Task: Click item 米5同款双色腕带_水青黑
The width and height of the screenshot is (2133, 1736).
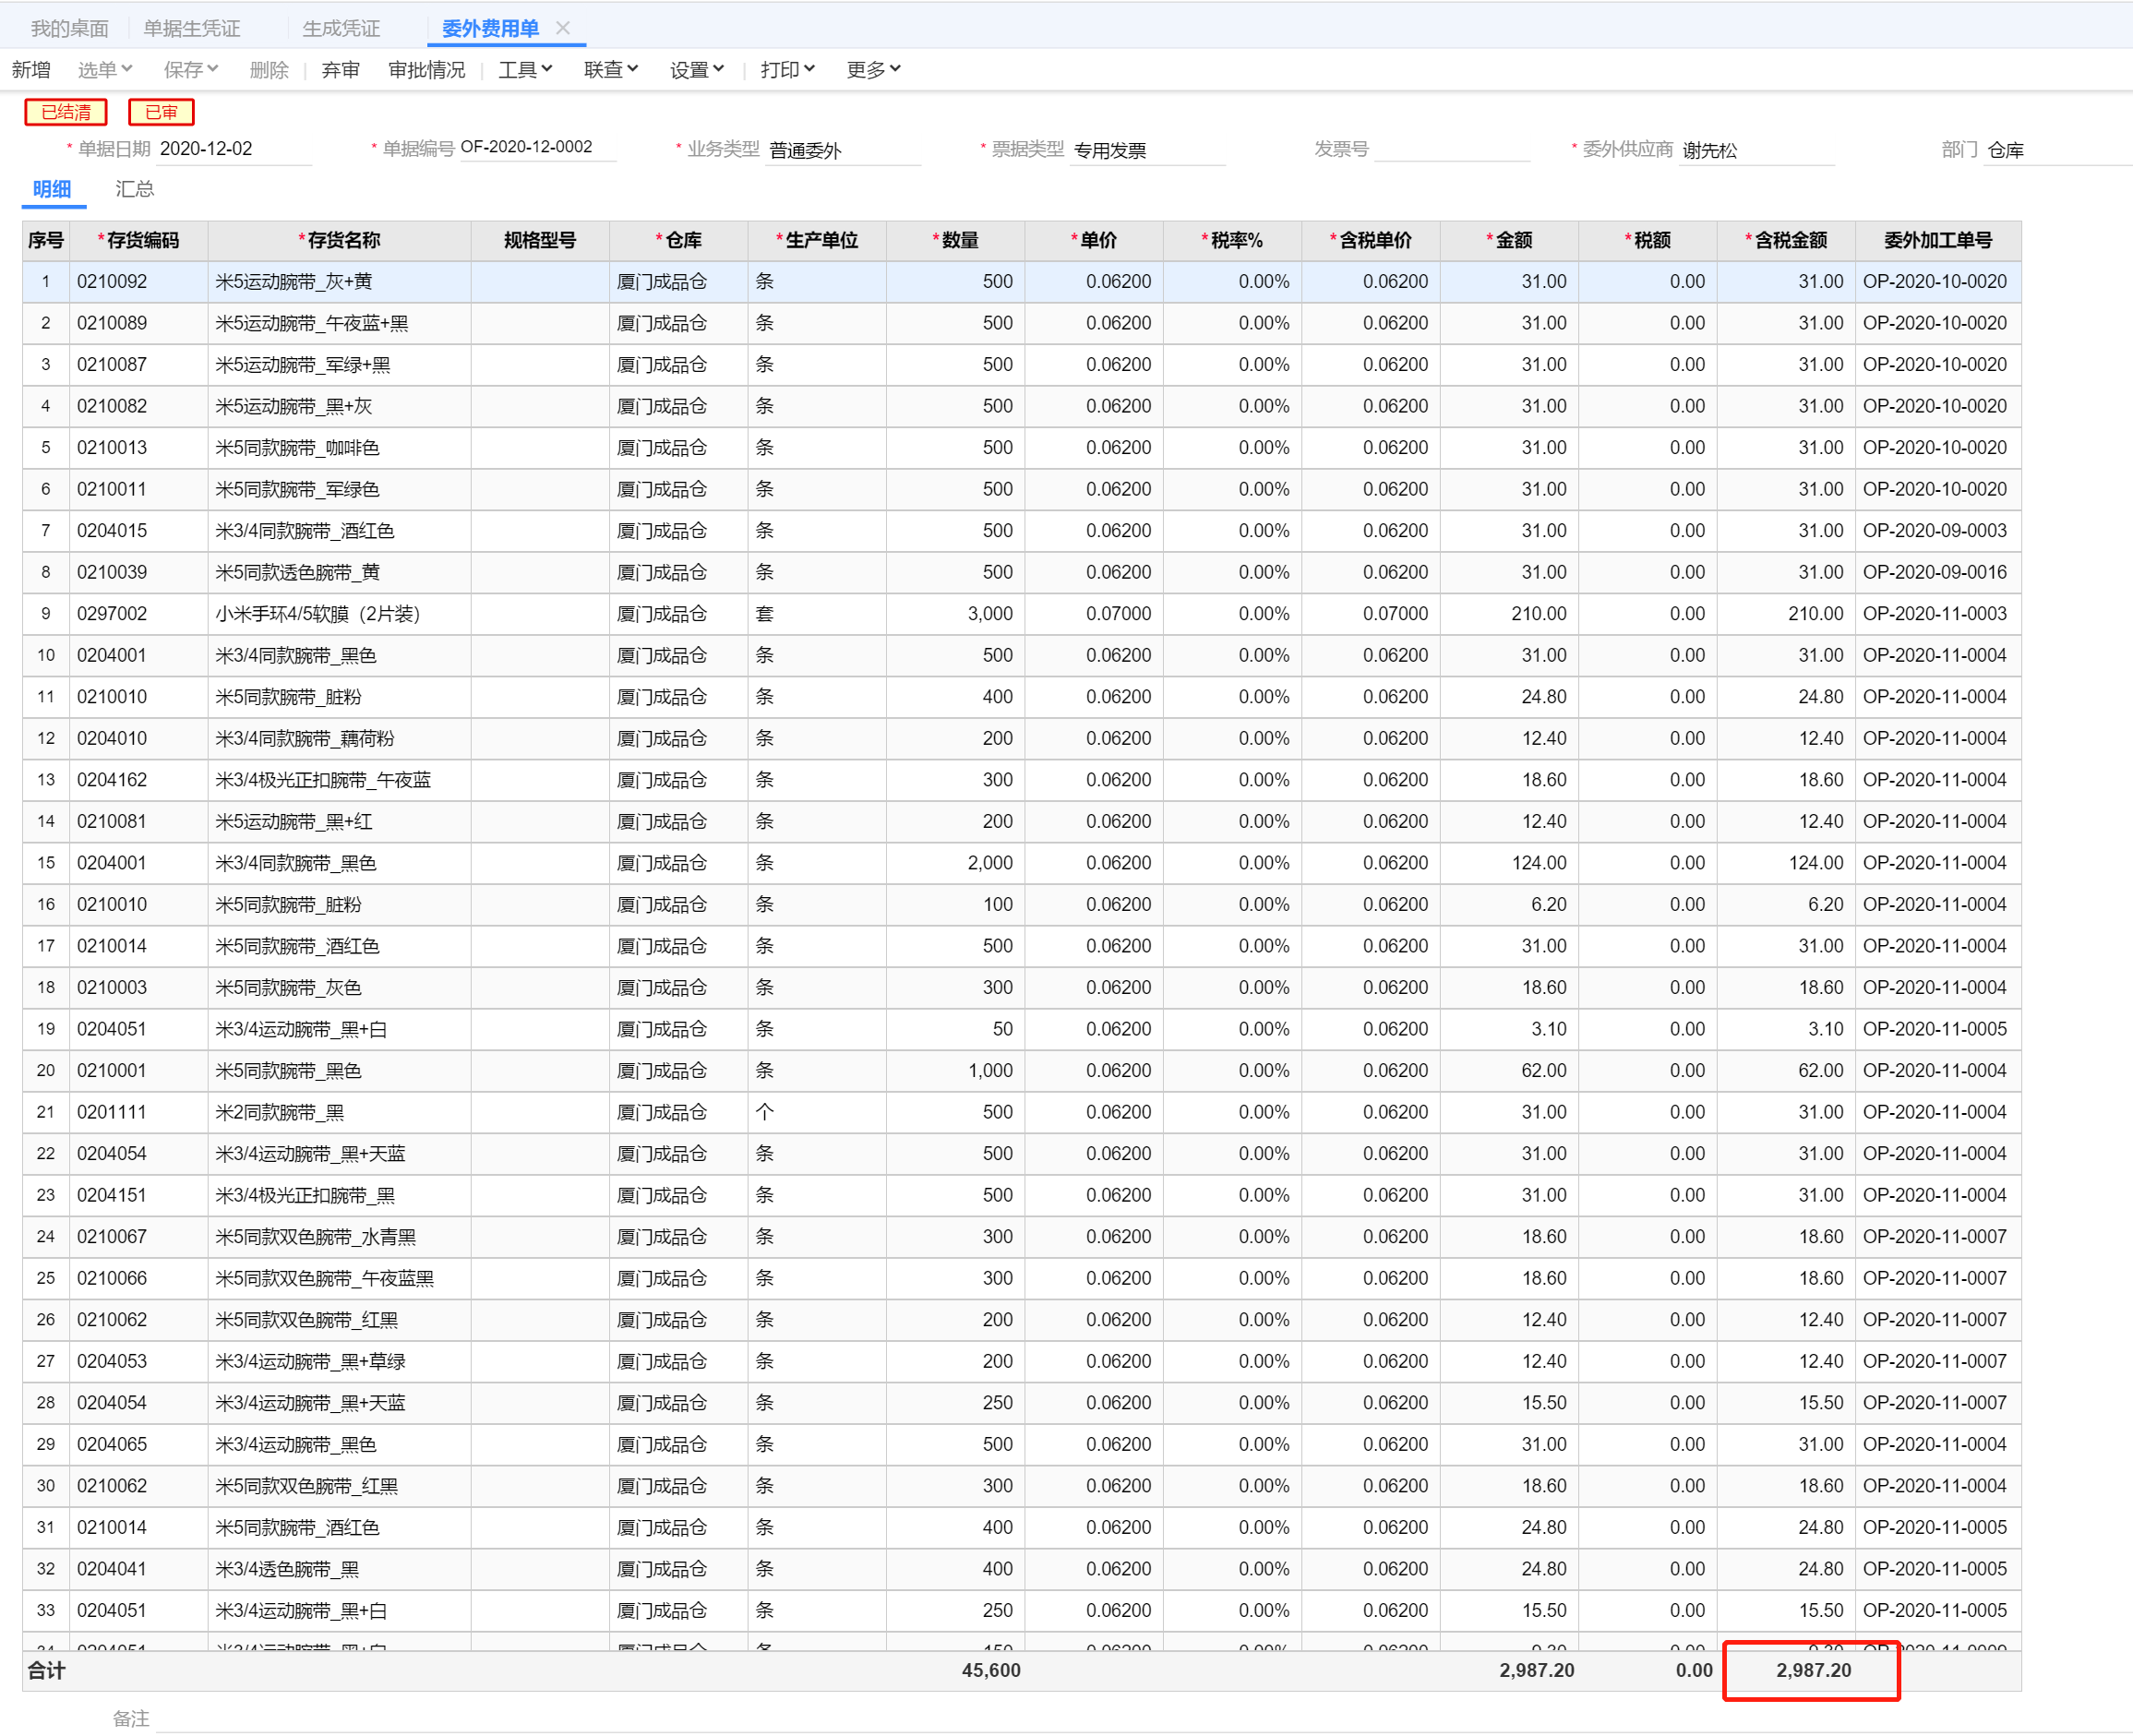Action: (x=316, y=1237)
